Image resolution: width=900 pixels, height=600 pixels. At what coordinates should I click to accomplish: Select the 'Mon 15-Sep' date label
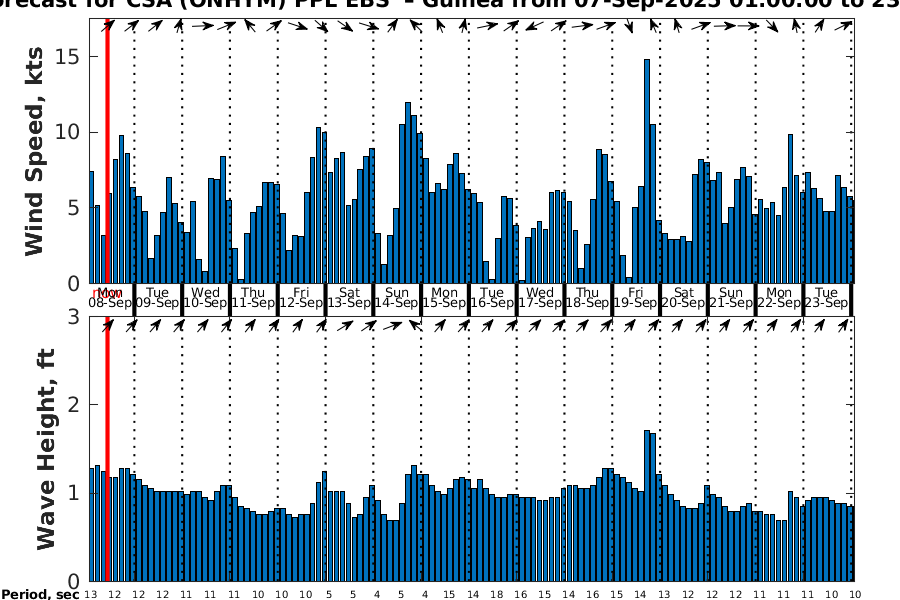444,298
